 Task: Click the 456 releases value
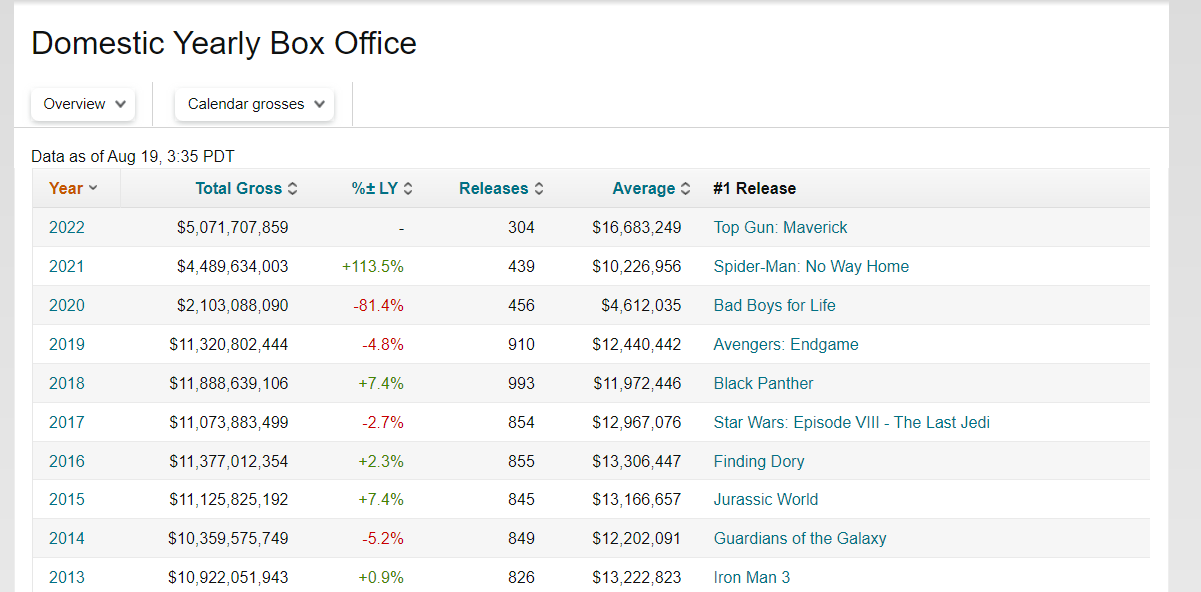521,305
